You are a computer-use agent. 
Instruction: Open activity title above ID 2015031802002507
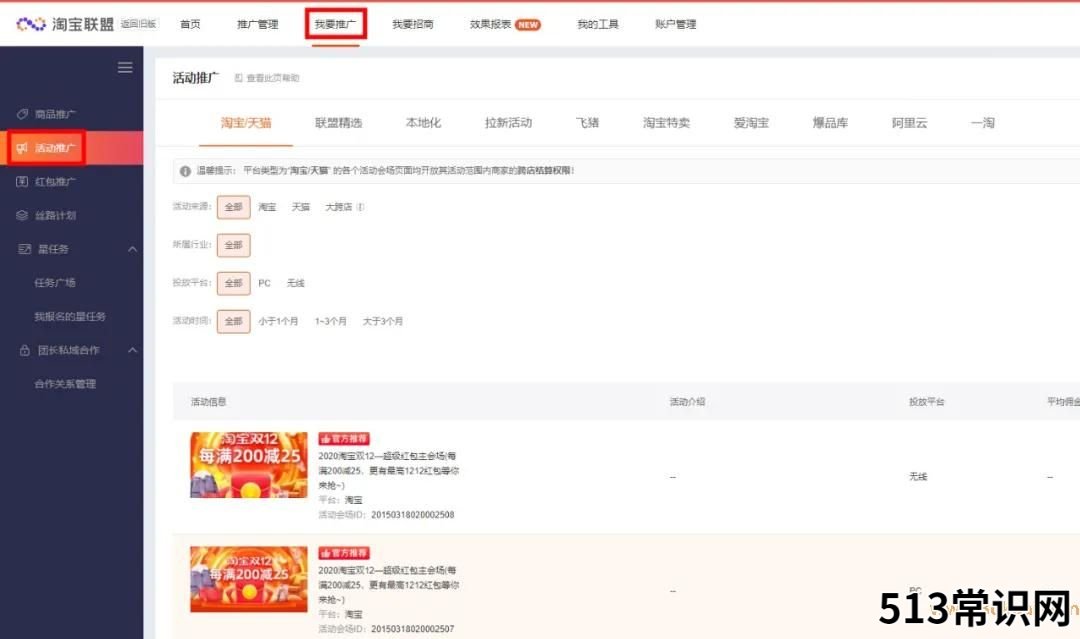click(x=388, y=585)
